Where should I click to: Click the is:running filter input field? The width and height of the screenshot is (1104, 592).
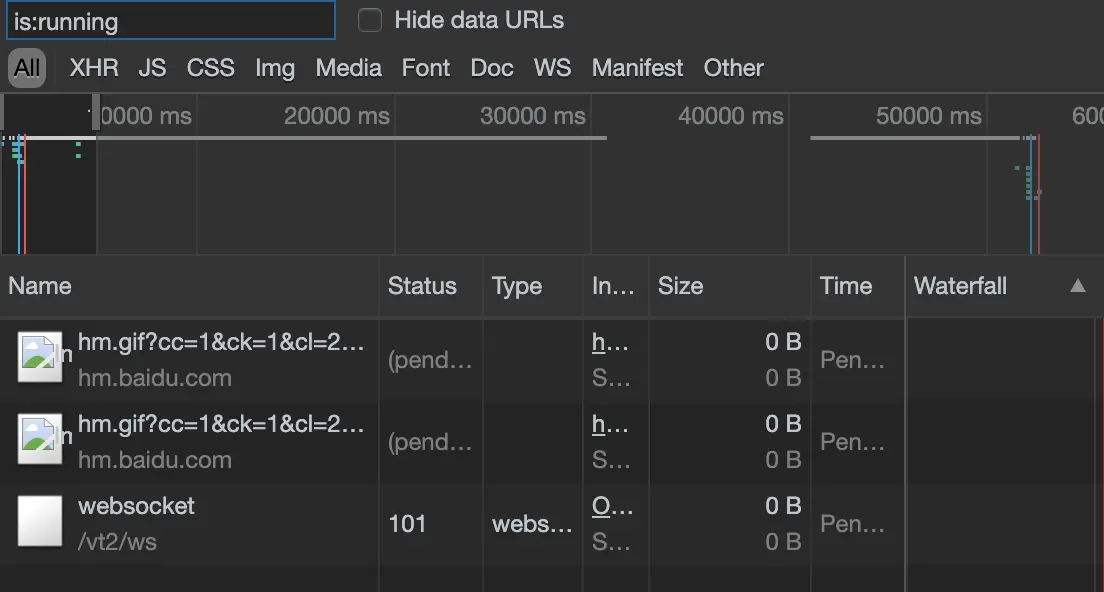point(170,20)
